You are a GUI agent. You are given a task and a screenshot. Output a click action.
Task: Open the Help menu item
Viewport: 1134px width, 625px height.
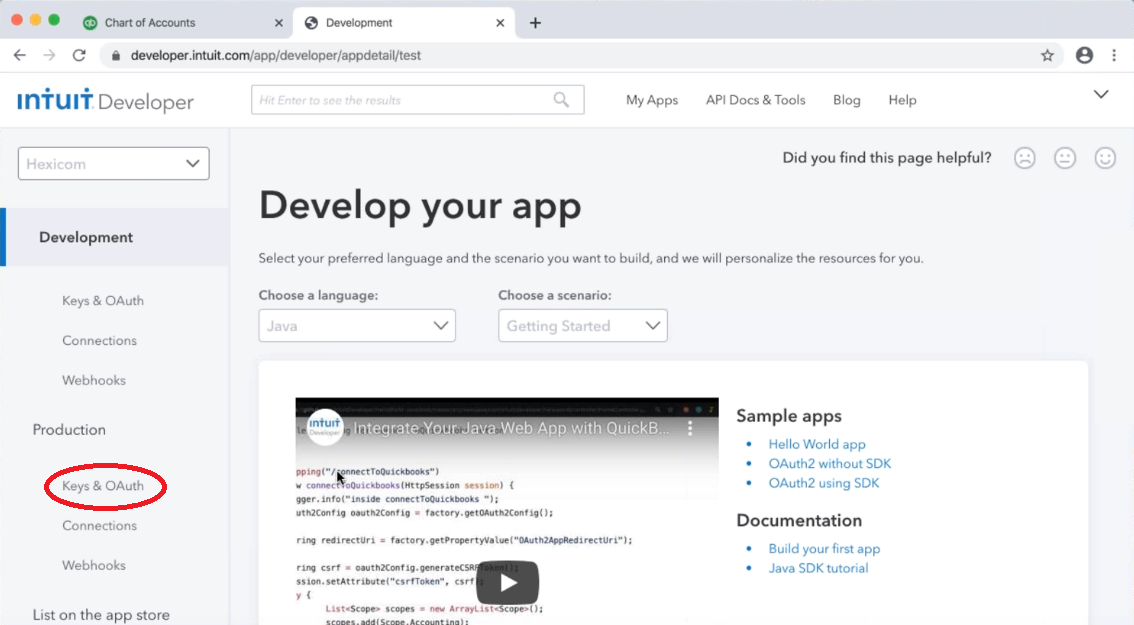[902, 100]
